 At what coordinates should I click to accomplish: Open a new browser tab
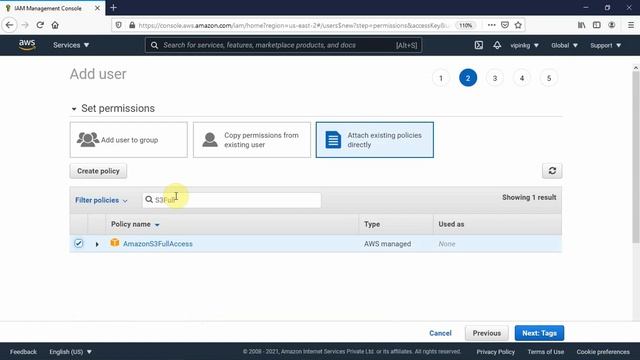tap(113, 8)
